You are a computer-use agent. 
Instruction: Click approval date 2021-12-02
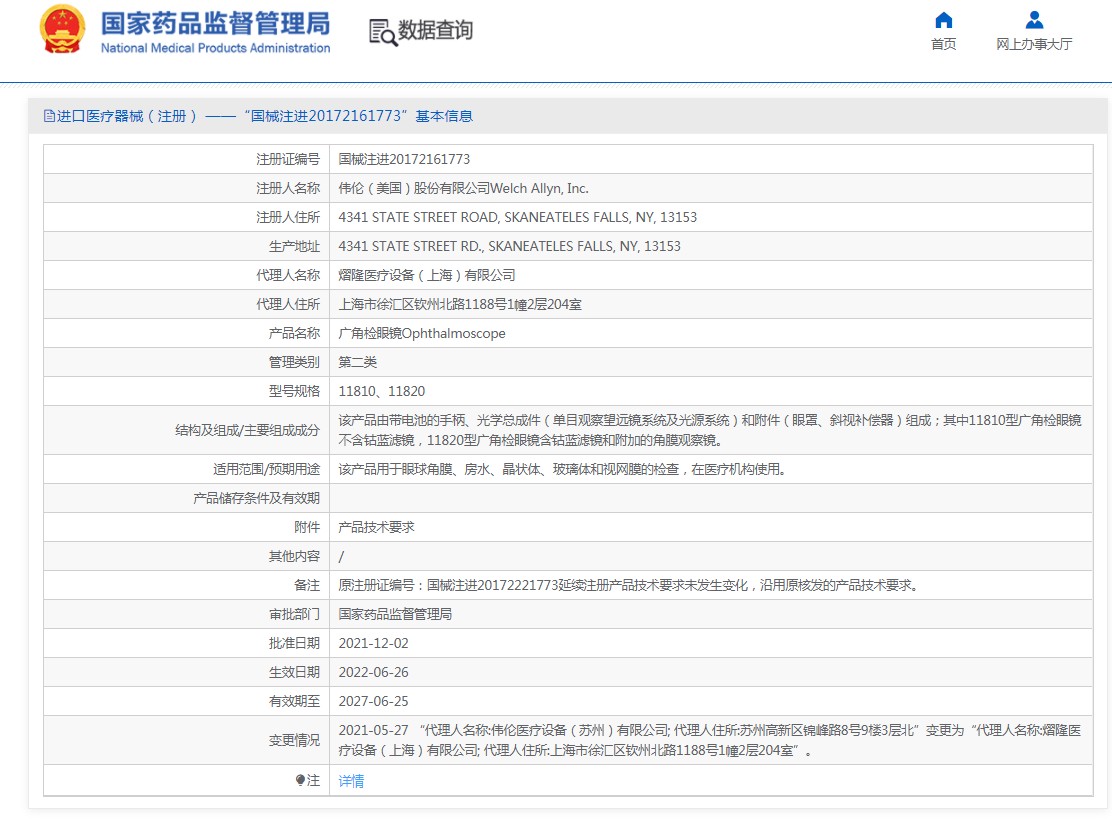click(373, 643)
